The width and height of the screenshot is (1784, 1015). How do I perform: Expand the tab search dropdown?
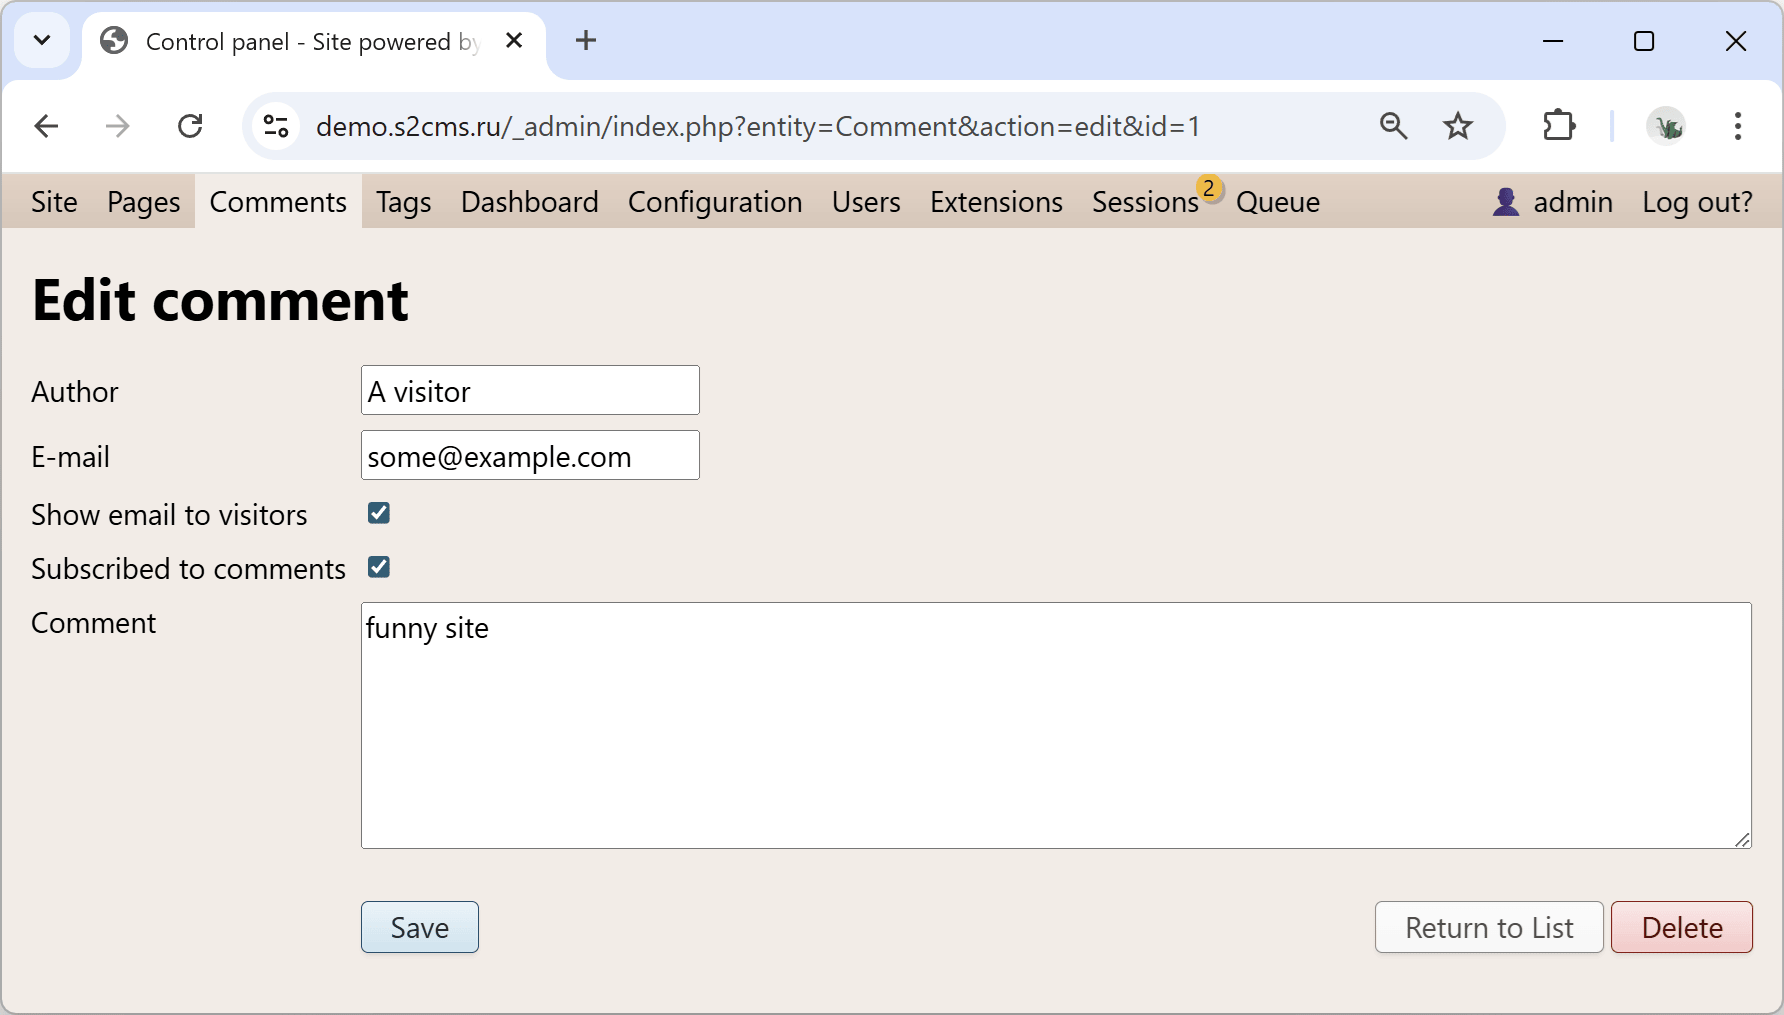(x=42, y=41)
